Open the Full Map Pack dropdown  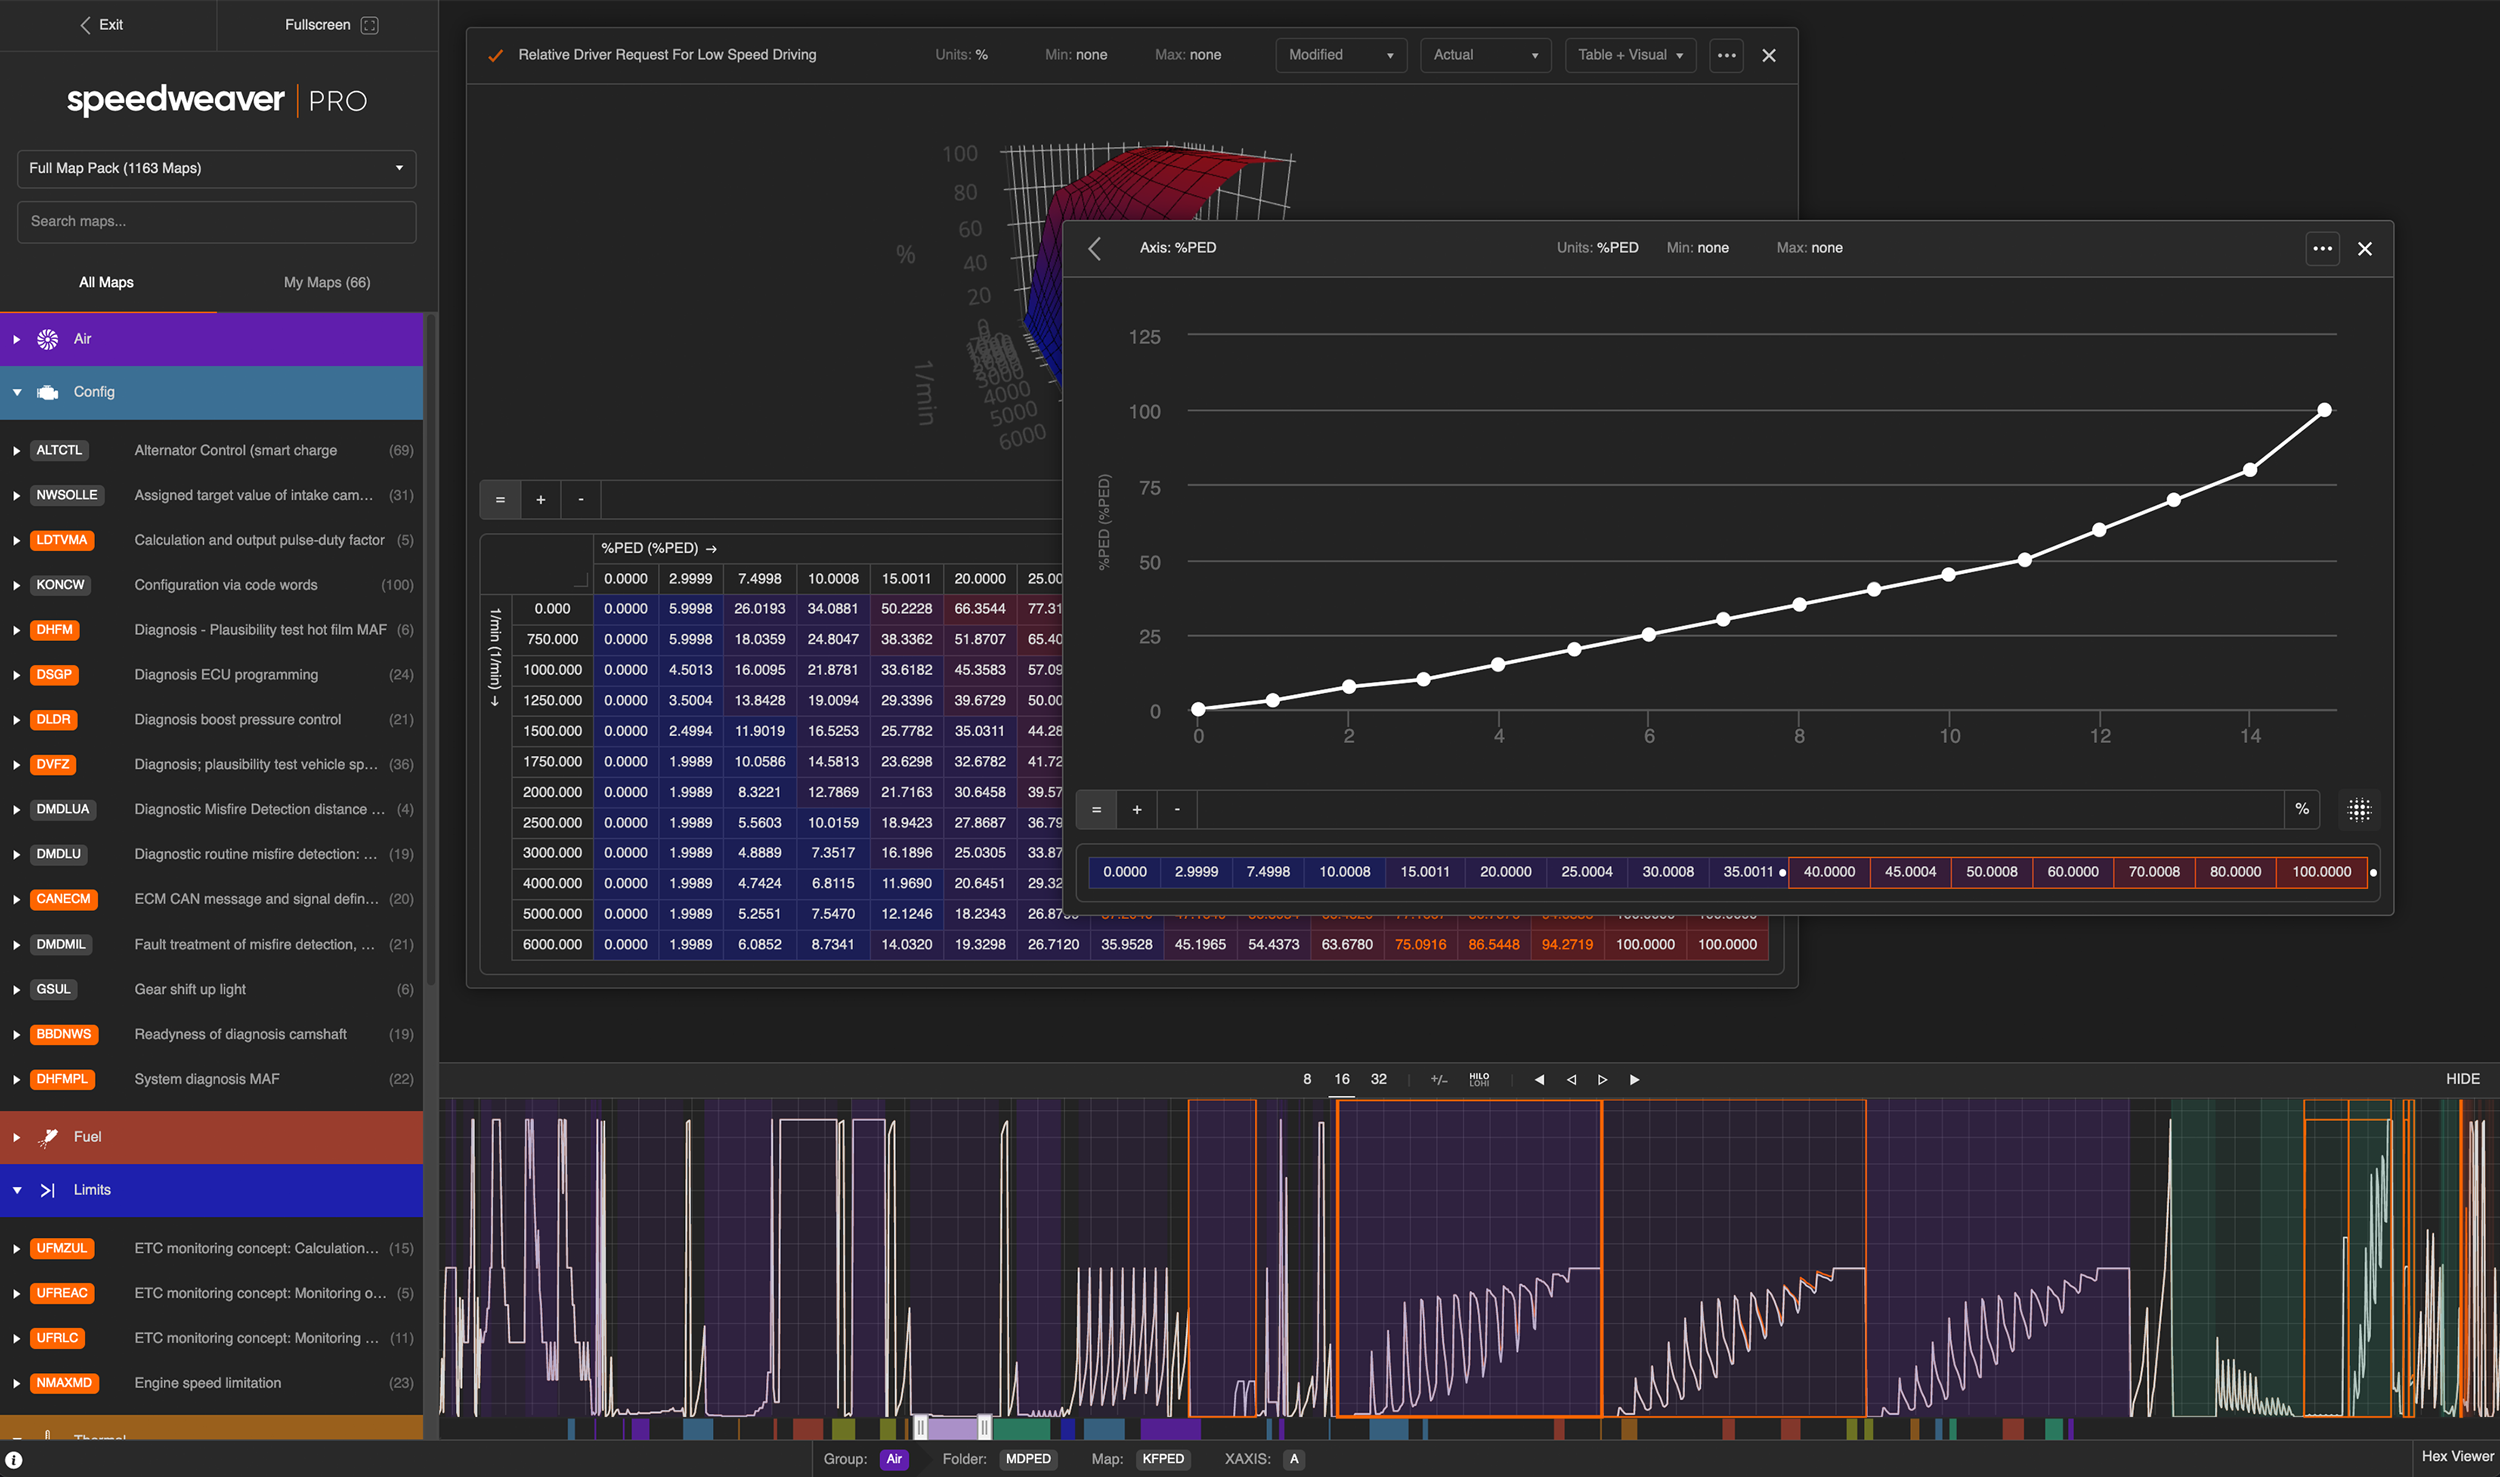click(x=216, y=168)
